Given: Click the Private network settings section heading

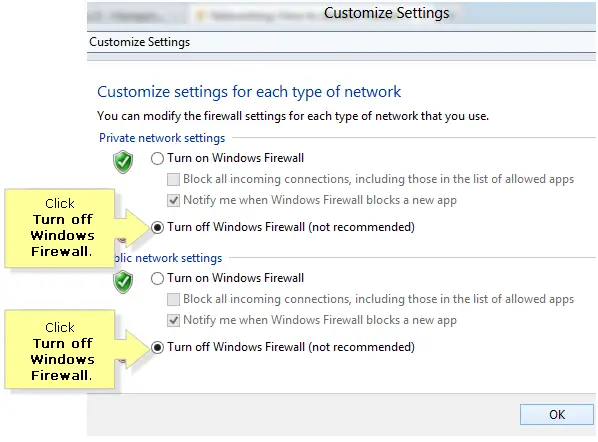Looking at the screenshot, I should [x=162, y=138].
